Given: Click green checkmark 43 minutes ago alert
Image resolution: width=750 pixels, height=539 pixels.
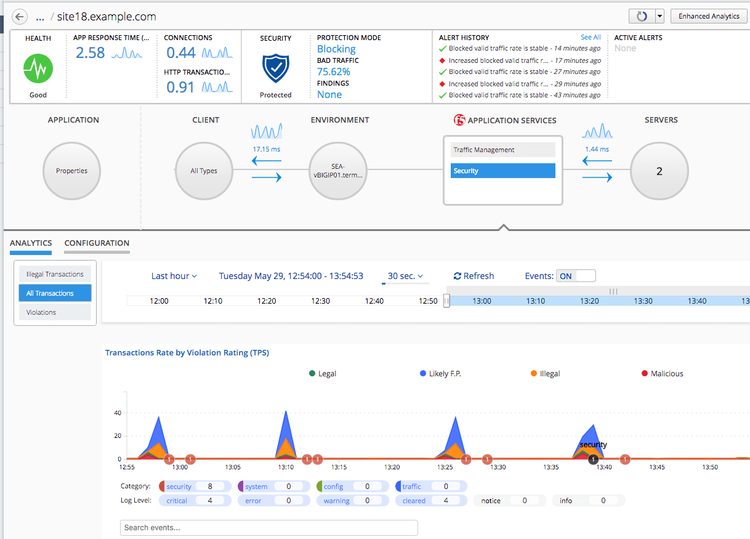Looking at the screenshot, I should (x=442, y=95).
